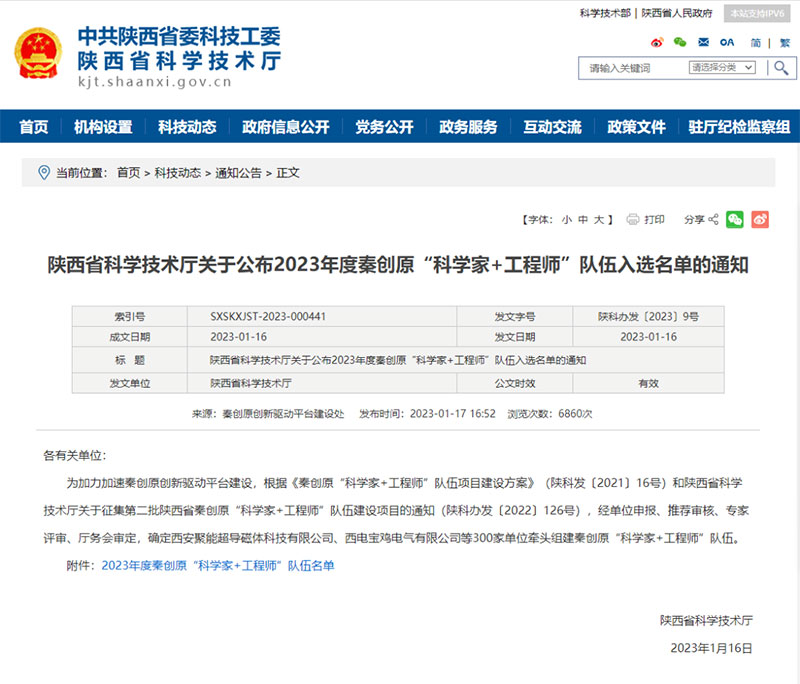Image resolution: width=800 pixels, height=684 pixels.
Task: Open the OA system icon
Action: (727, 42)
